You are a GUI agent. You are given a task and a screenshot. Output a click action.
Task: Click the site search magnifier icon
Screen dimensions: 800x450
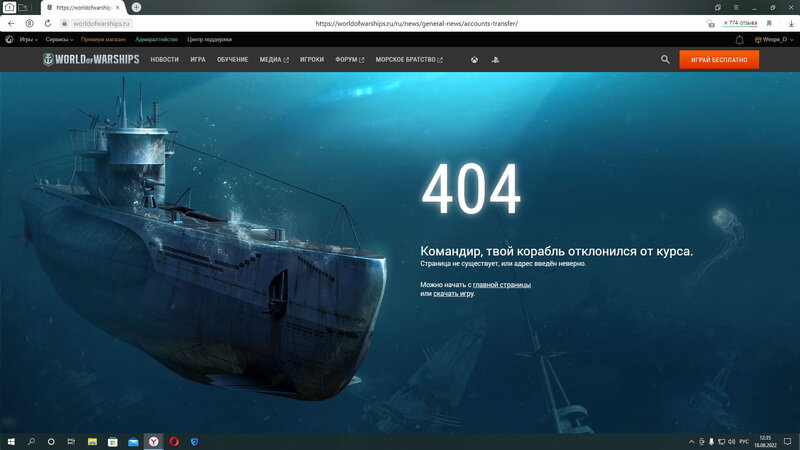[665, 59]
